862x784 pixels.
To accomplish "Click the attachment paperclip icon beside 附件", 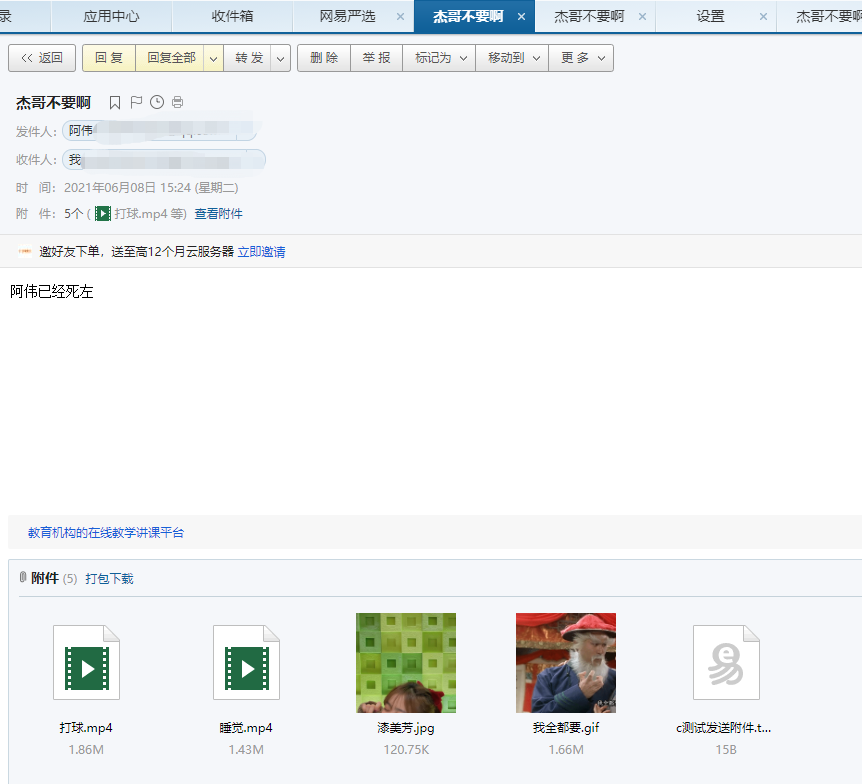I will (x=22, y=577).
